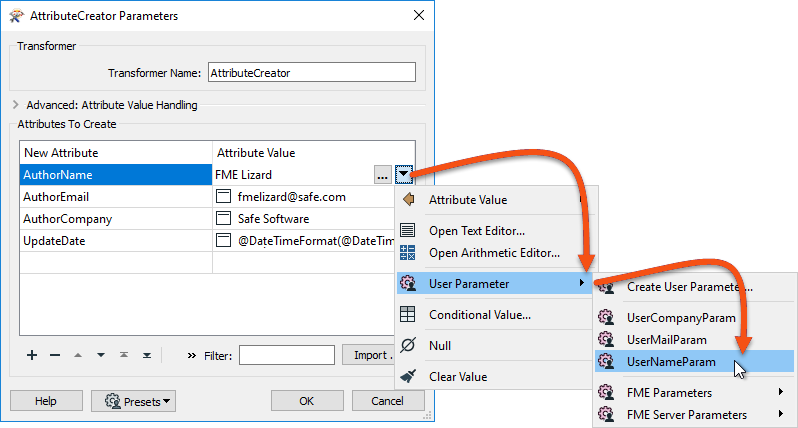Click the type box beside fmelizard@safe.com

click(223, 196)
